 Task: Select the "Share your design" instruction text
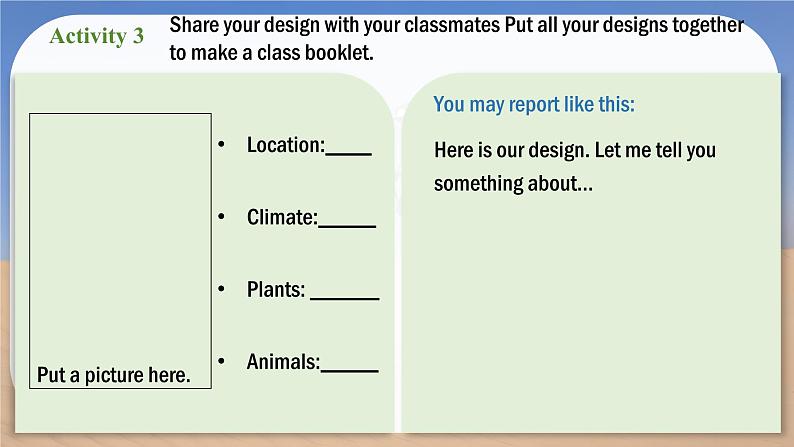click(x=456, y=25)
